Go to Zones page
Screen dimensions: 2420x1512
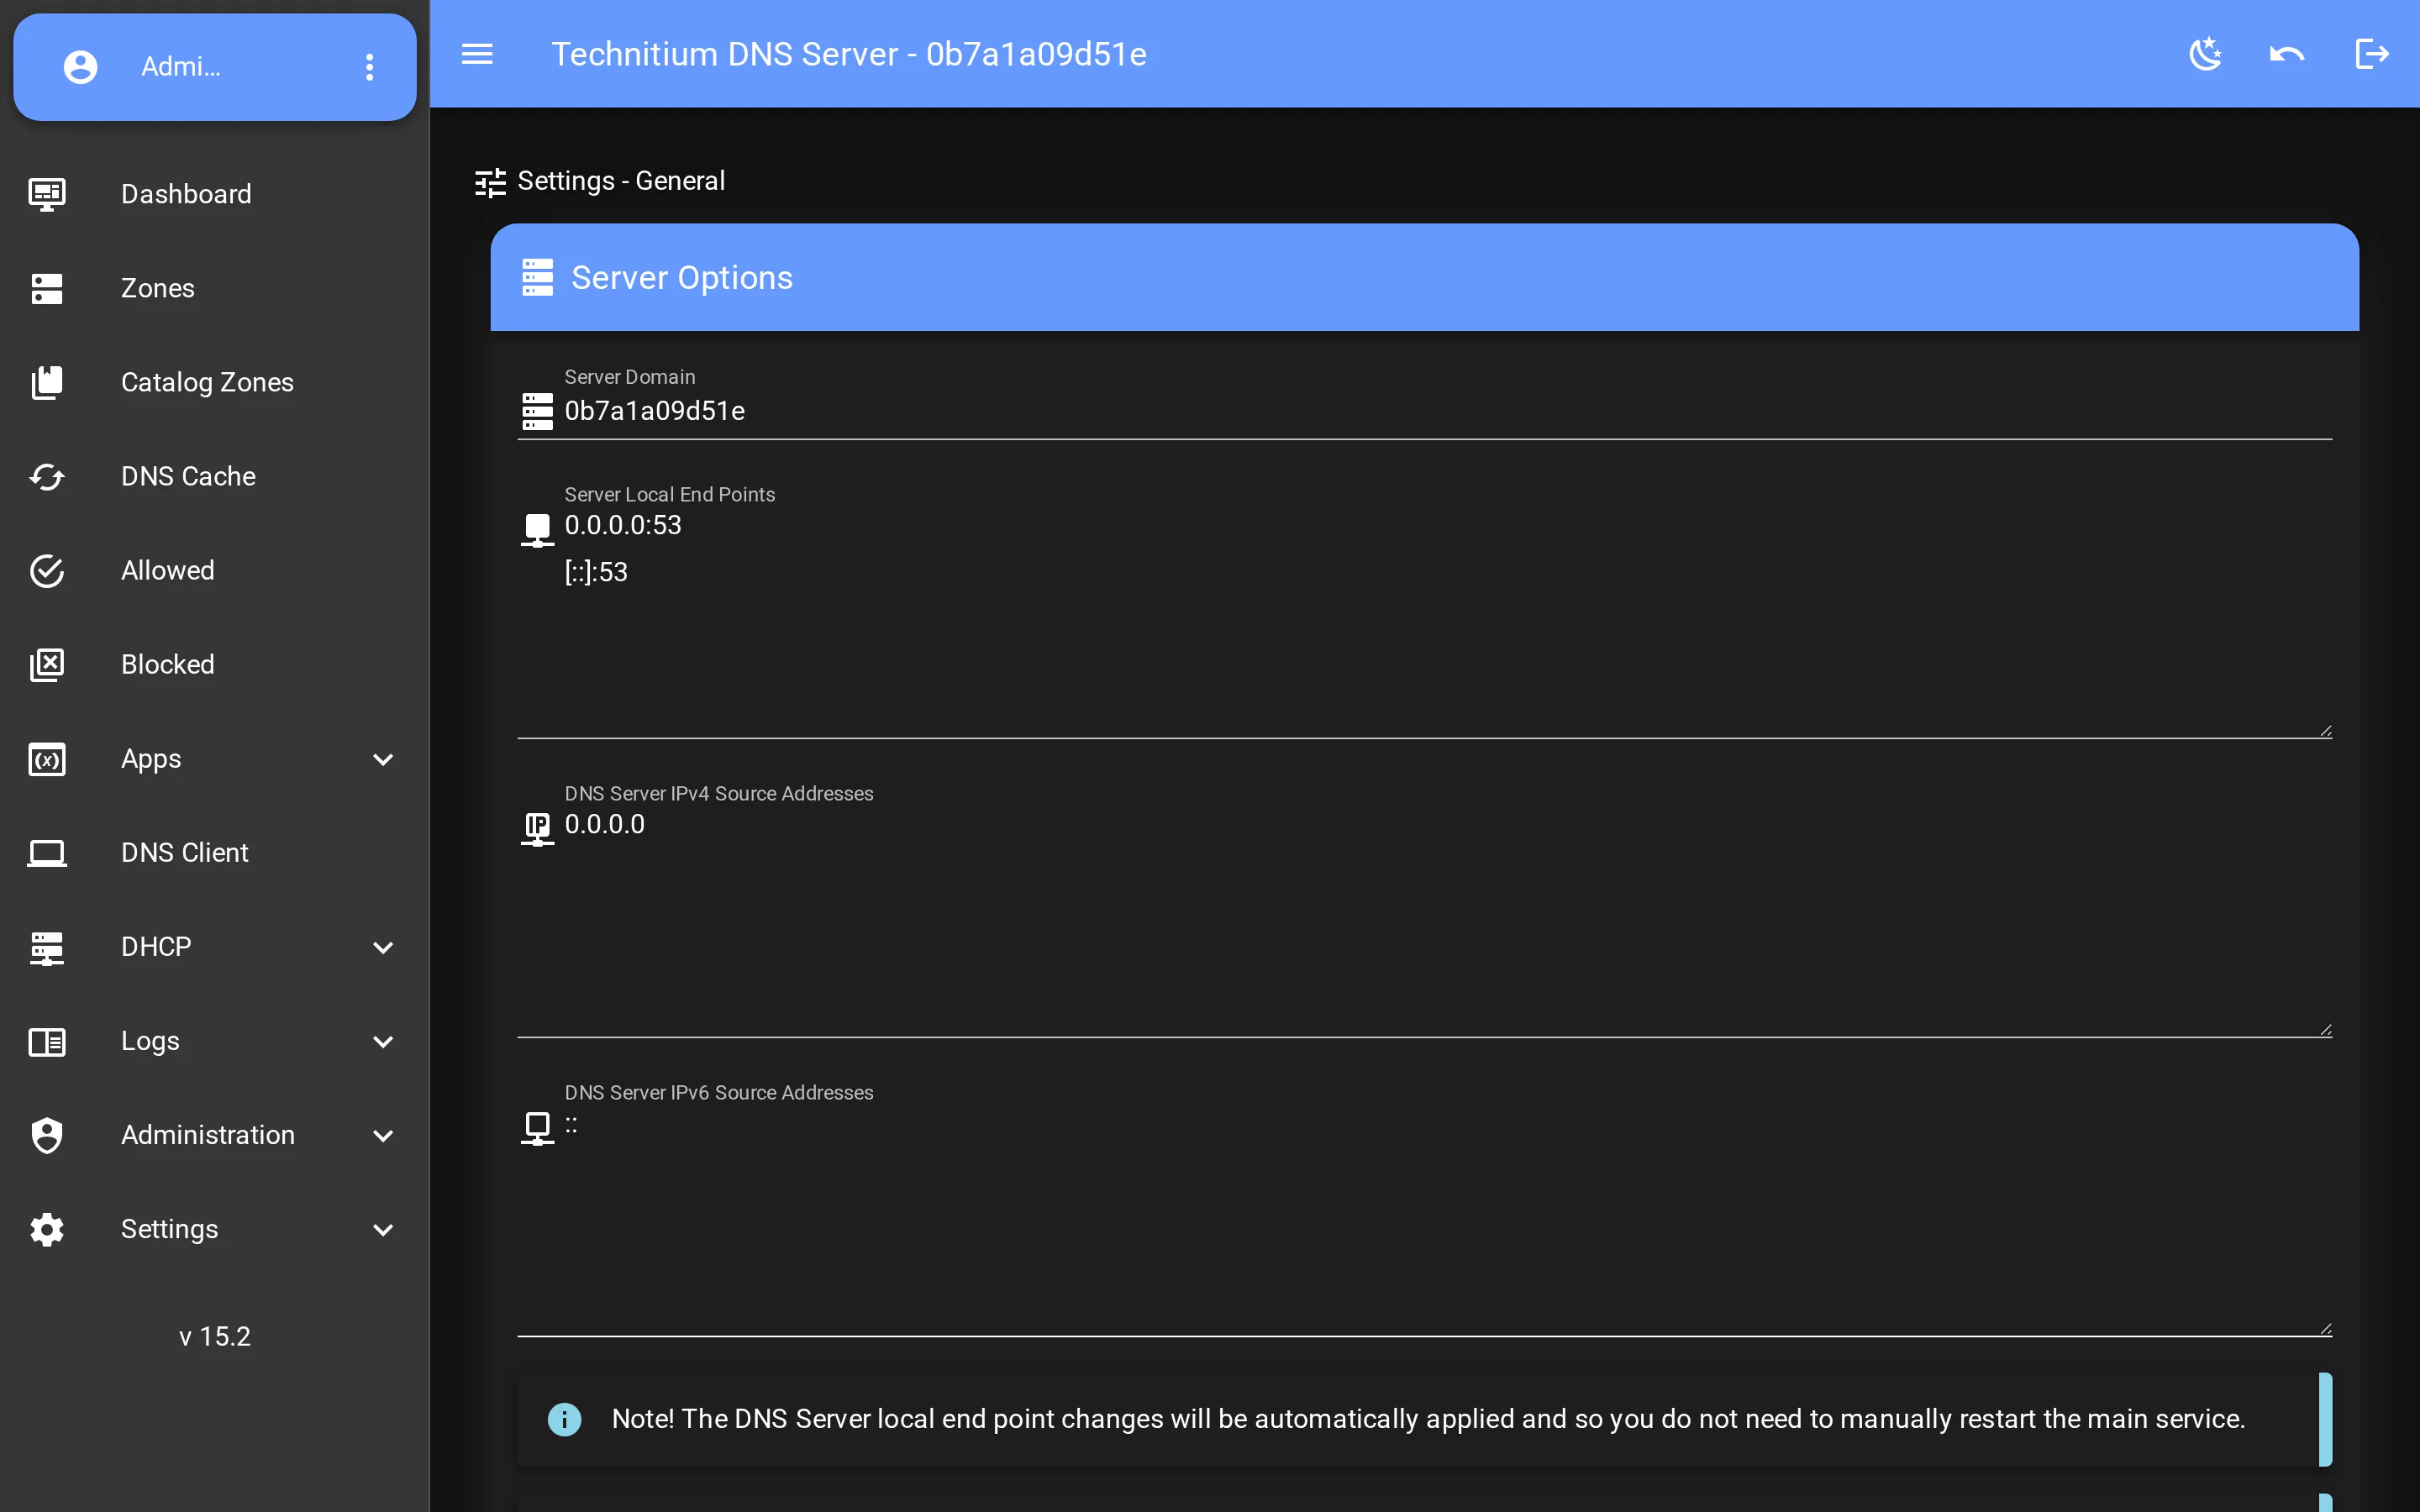[x=215, y=288]
